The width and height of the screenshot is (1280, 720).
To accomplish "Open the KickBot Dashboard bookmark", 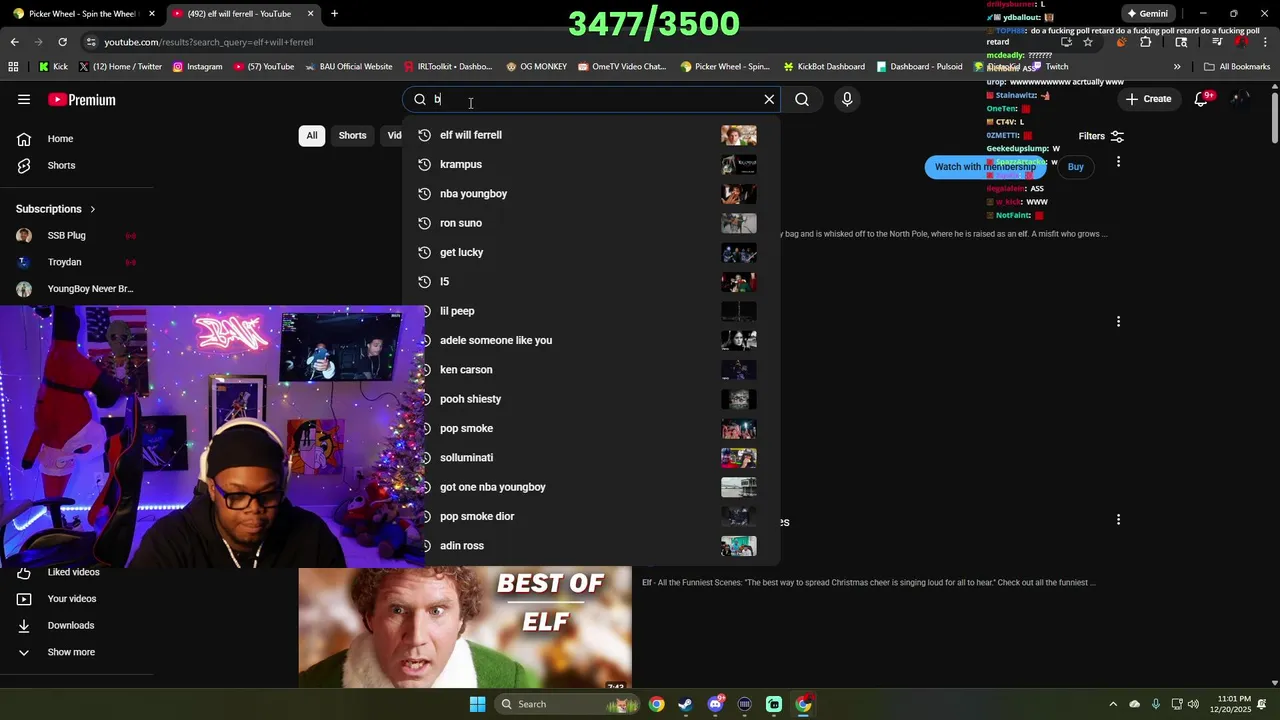I will pos(824,67).
